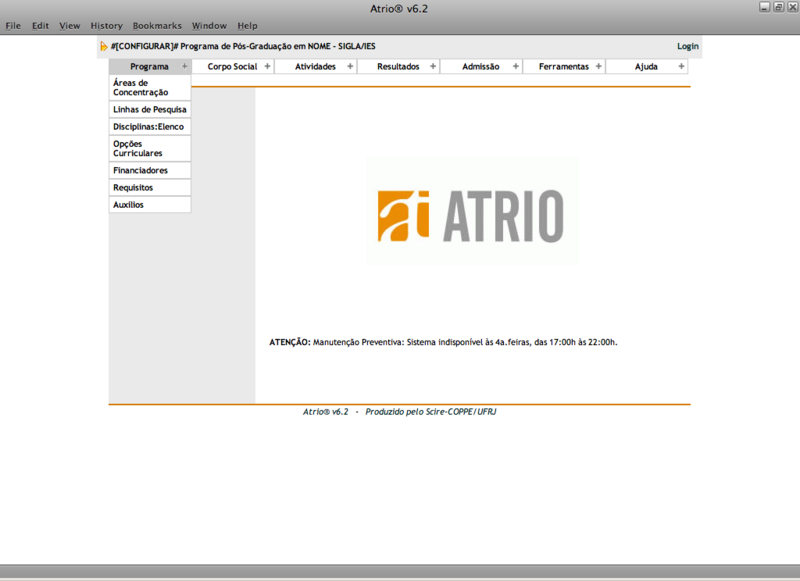The image size is (800, 581).
Task: Open the Bookmarks menu
Action: click(157, 26)
